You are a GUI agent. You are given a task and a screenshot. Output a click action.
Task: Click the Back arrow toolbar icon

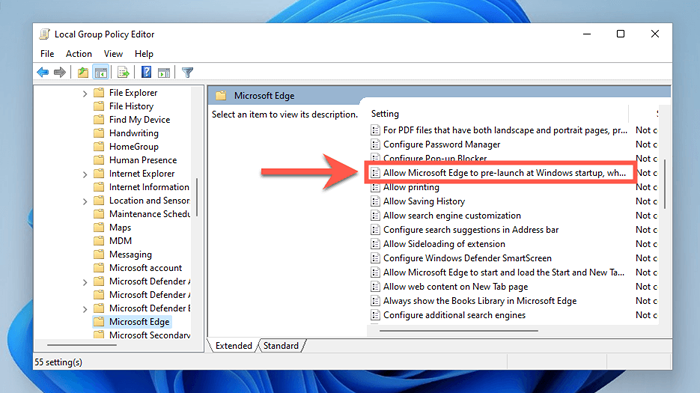(x=43, y=72)
